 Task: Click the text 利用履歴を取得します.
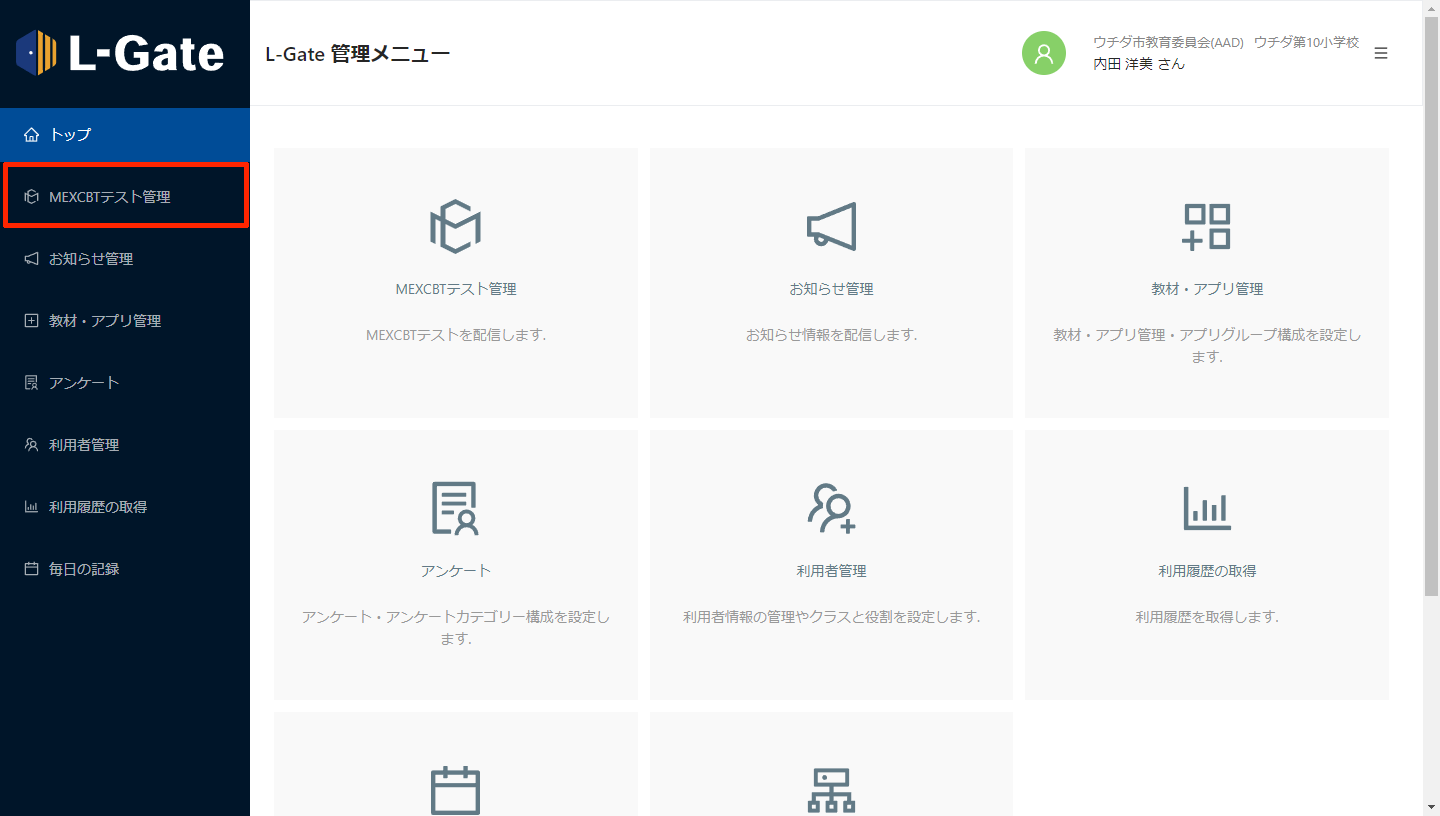[1207, 617]
